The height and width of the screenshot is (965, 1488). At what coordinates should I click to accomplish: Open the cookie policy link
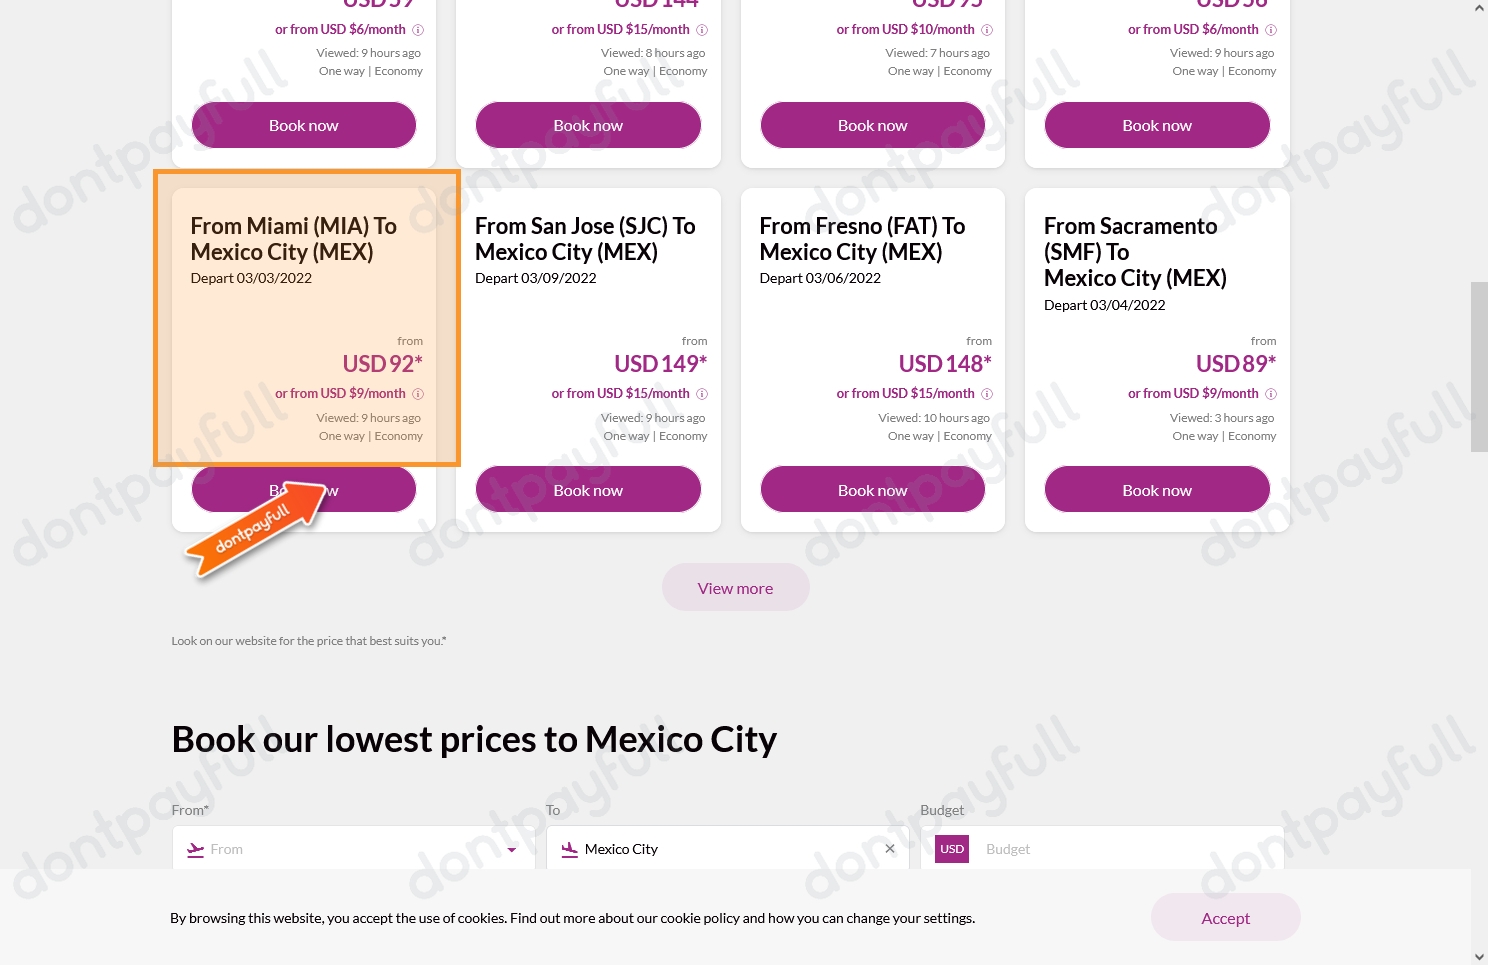click(692, 917)
